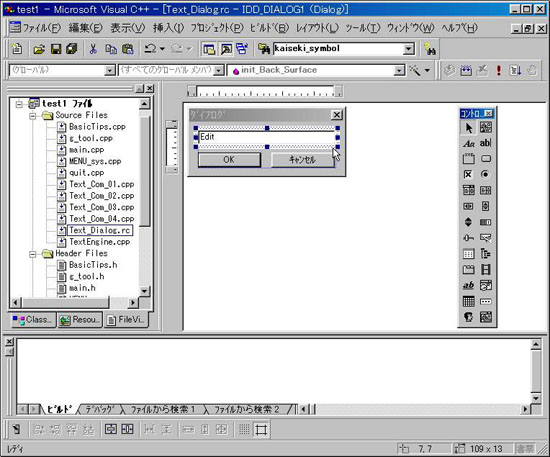Open the ビルド(B) menu
This screenshot has width=550, height=457.
click(269, 28)
